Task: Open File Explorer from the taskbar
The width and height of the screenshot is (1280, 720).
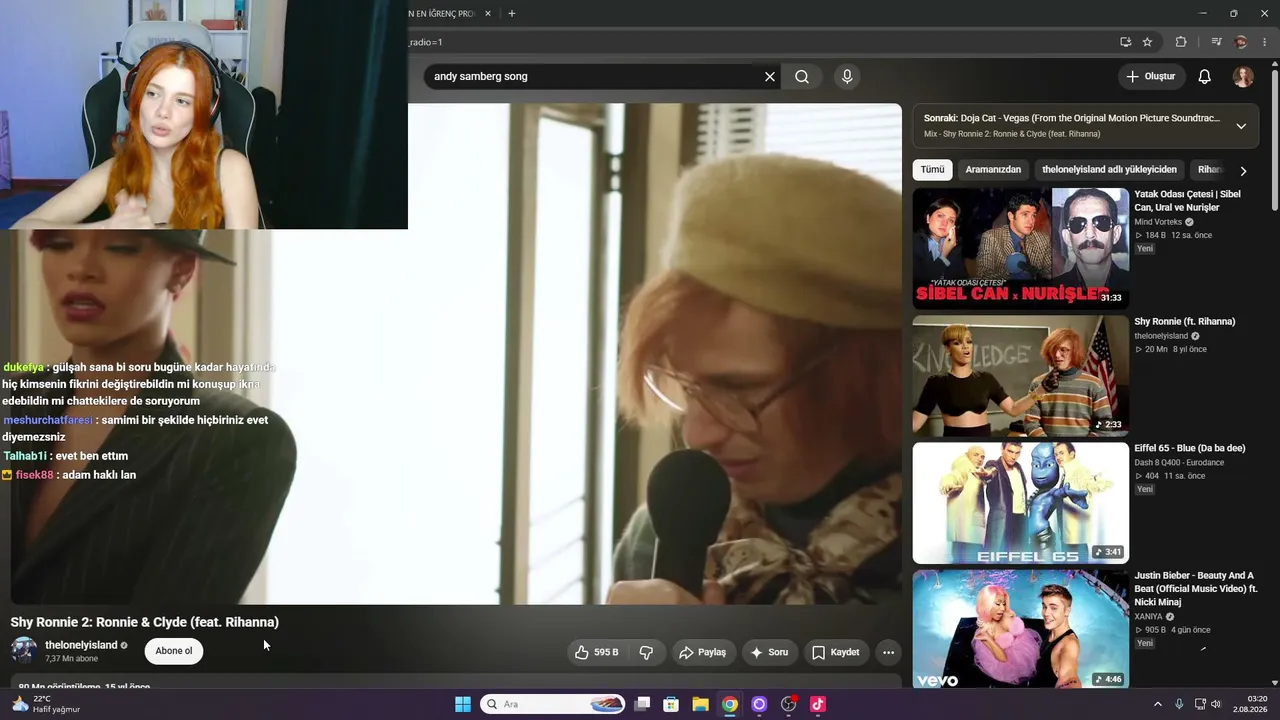Action: (x=700, y=704)
